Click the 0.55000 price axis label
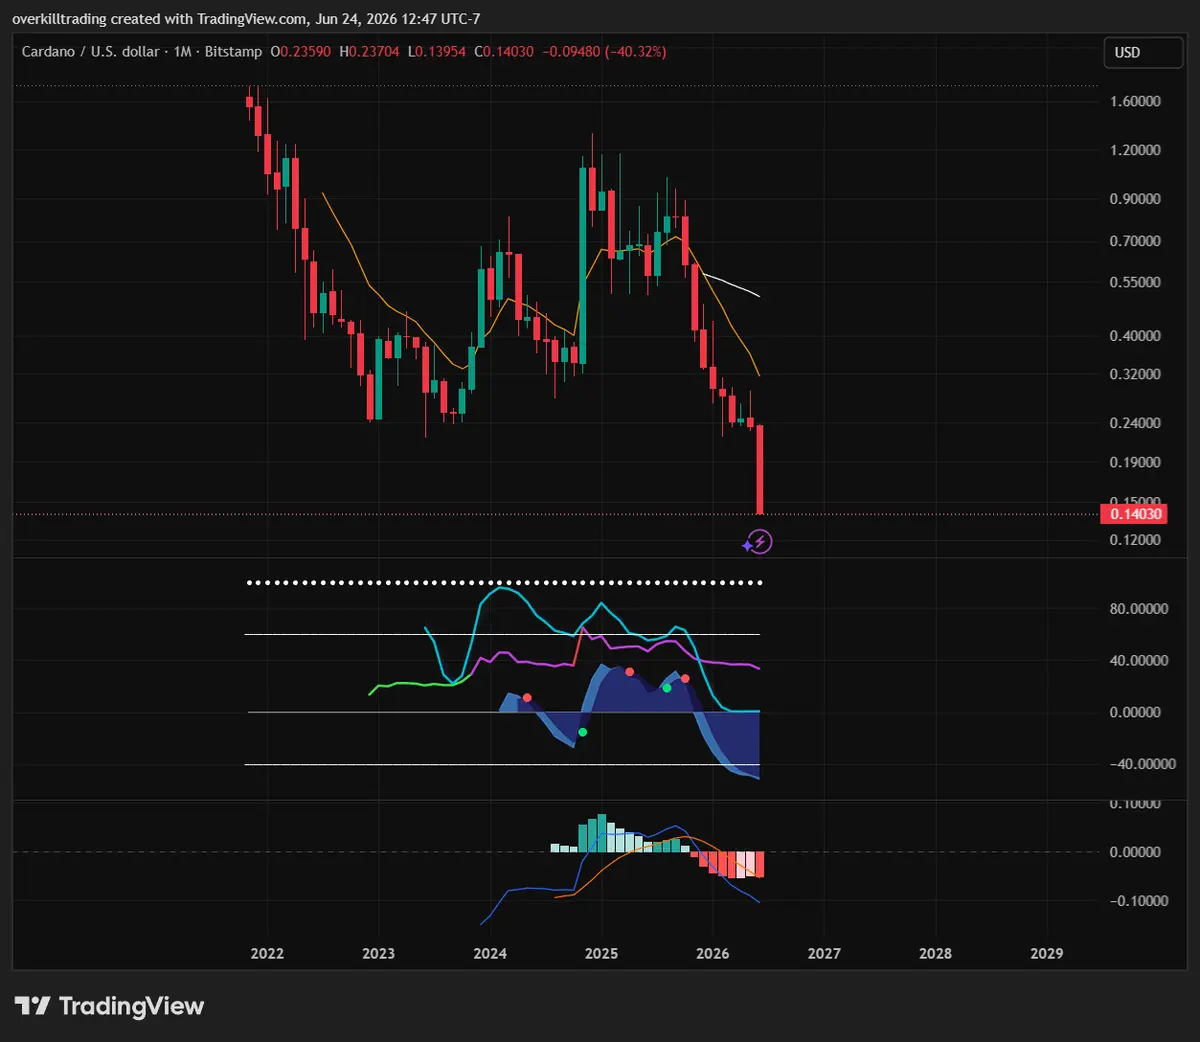Viewport: 1200px width, 1042px height. tap(1135, 282)
